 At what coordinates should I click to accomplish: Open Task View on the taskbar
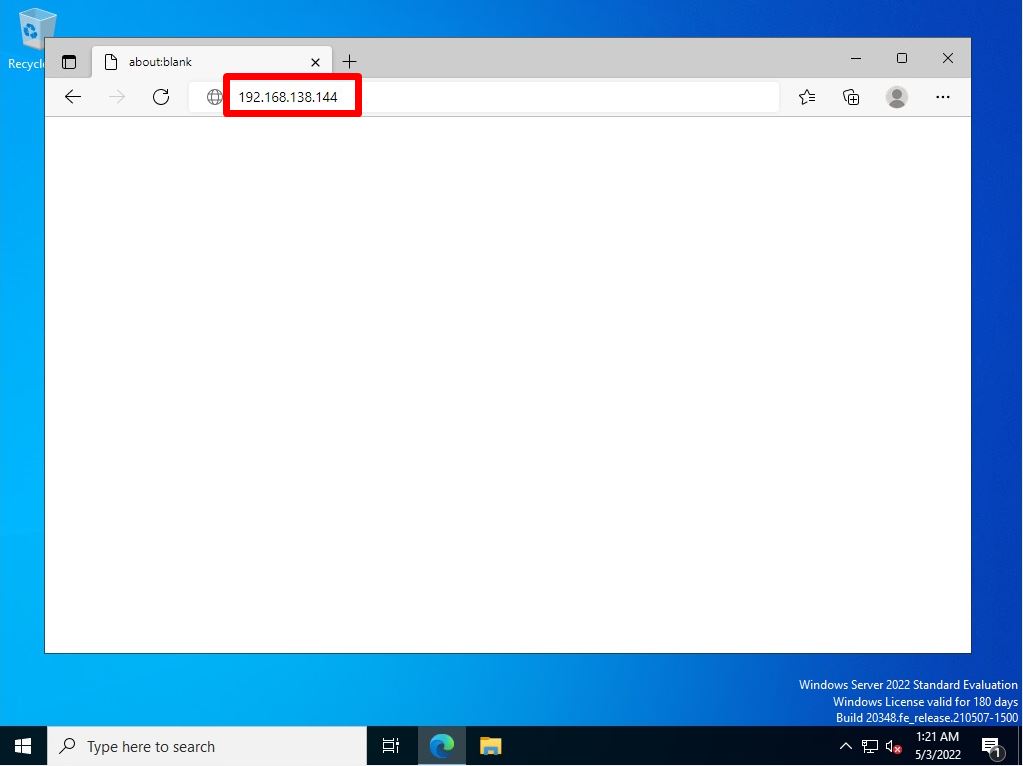pyautogui.click(x=391, y=746)
